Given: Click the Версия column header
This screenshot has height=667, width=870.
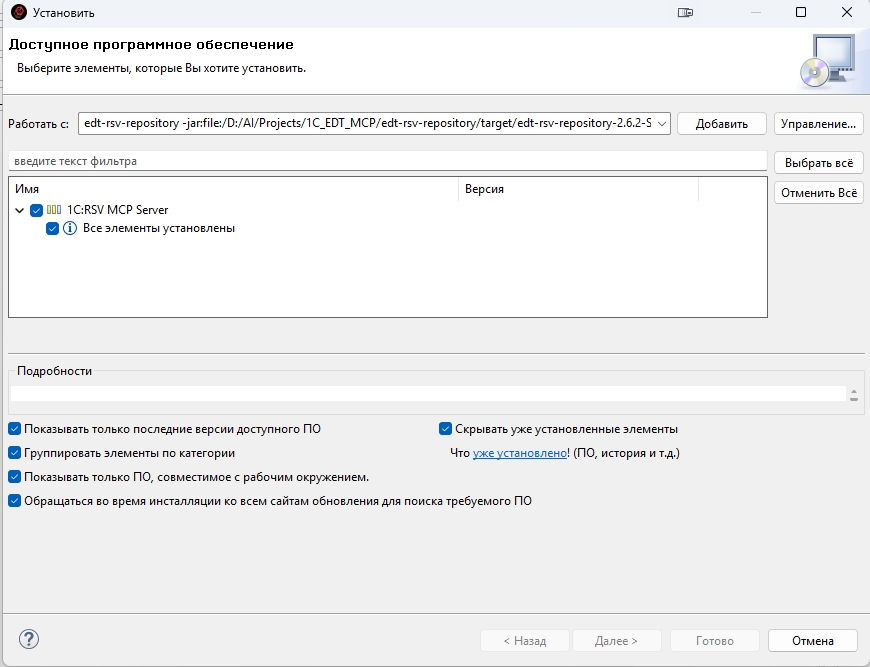Looking at the screenshot, I should click(x=577, y=189).
